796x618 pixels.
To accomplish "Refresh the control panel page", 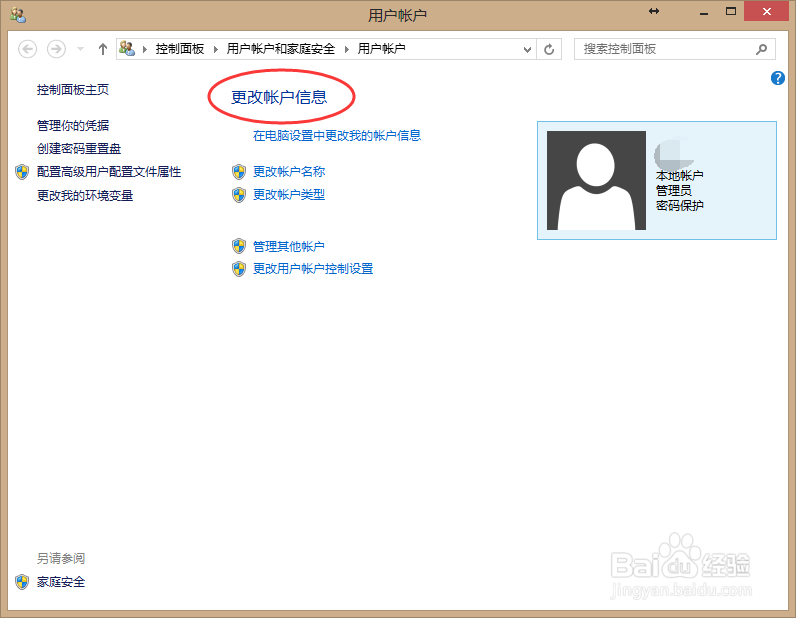I will click(549, 49).
